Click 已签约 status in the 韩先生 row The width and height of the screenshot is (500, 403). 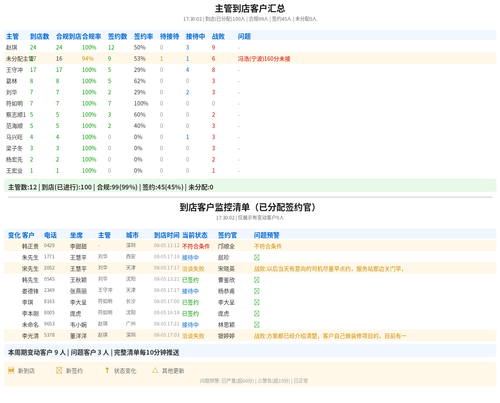point(190,280)
